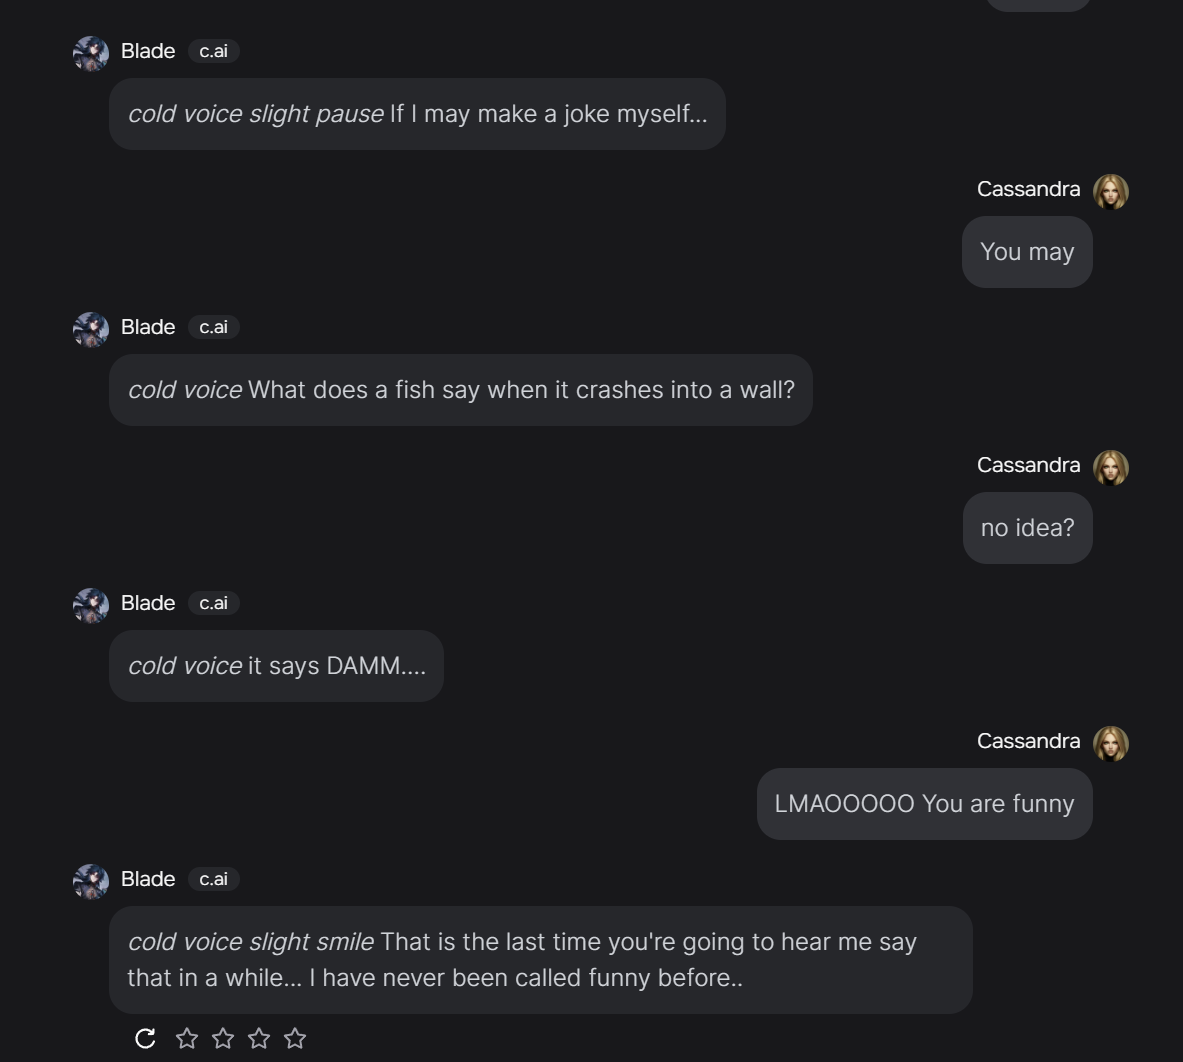Click the Cassandra name above "You may"

tap(1028, 189)
